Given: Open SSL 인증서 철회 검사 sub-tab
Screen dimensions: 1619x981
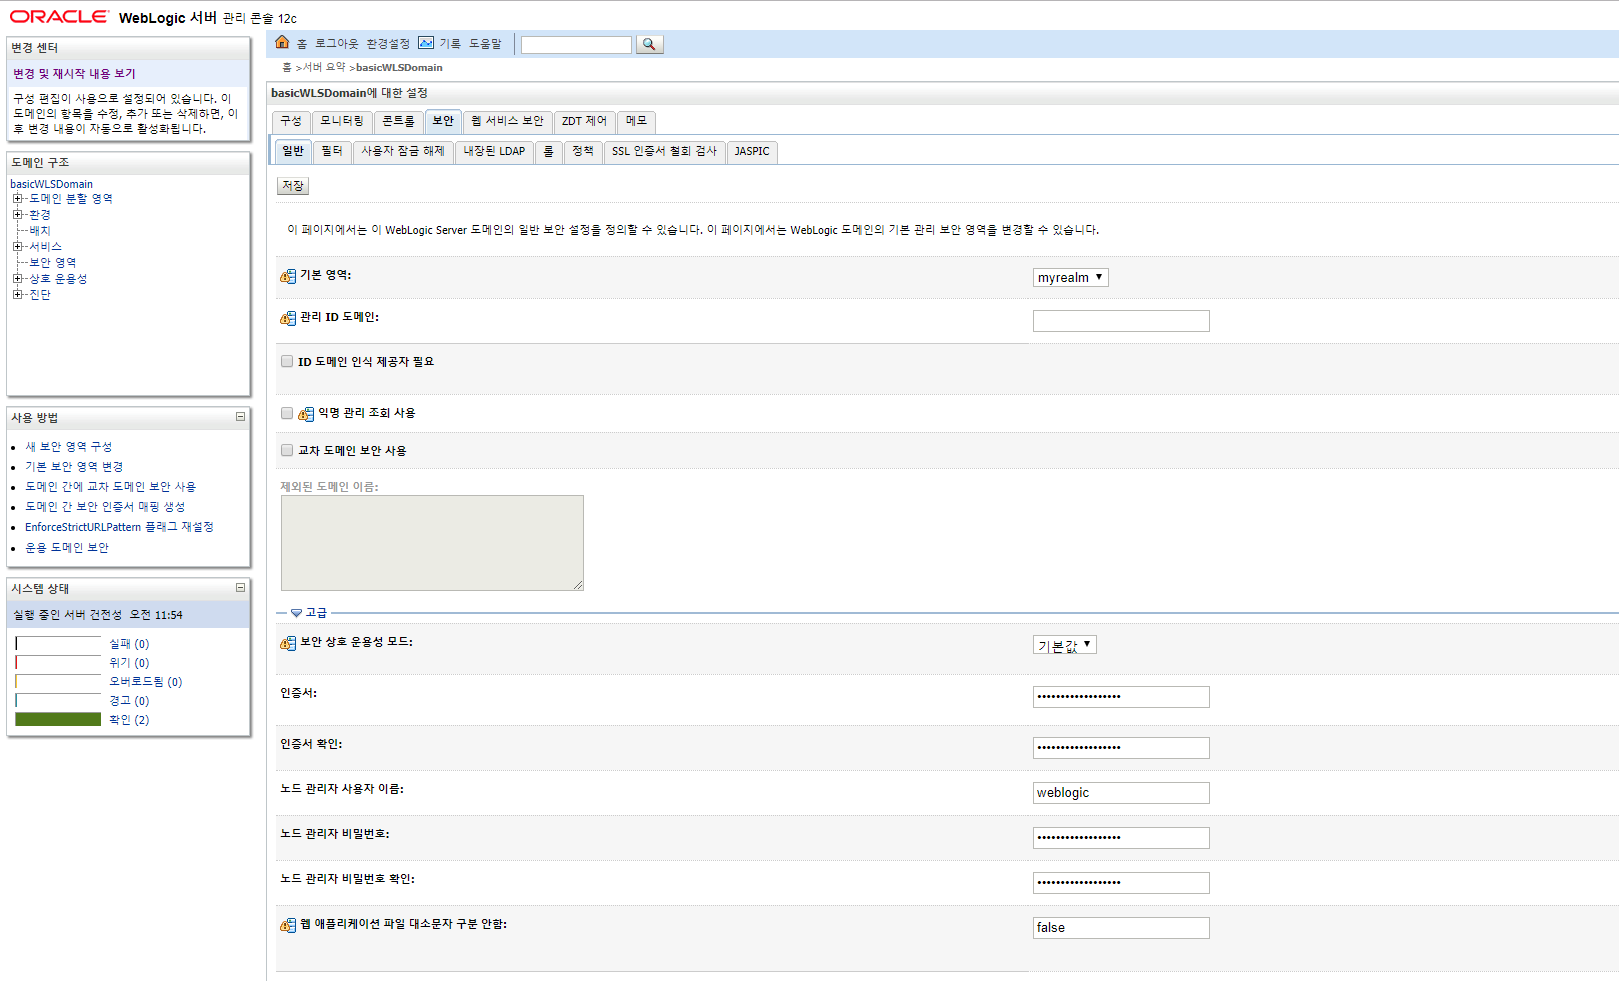Looking at the screenshot, I should pyautogui.click(x=664, y=151).
